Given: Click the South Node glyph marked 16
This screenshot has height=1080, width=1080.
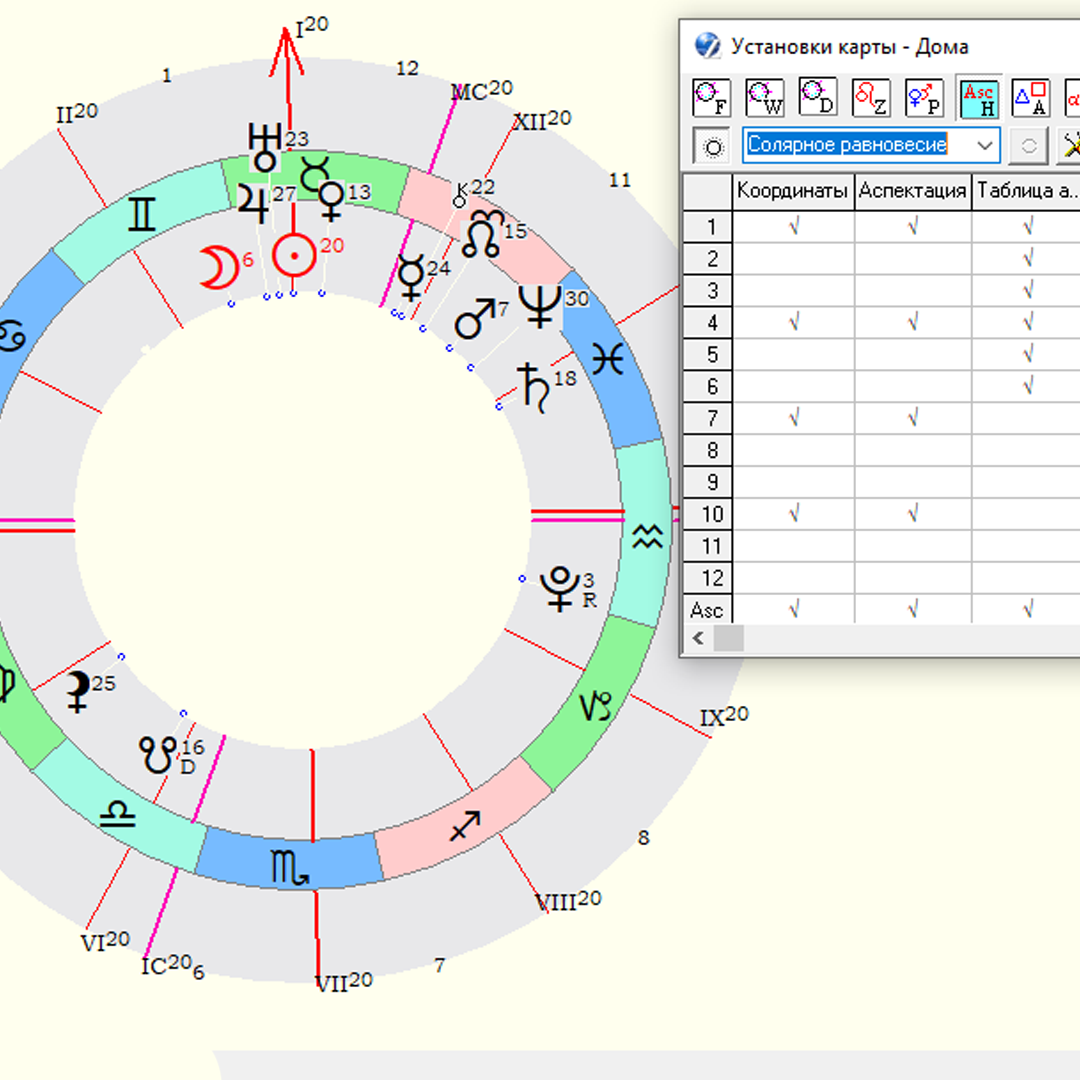Looking at the screenshot, I should [x=158, y=754].
